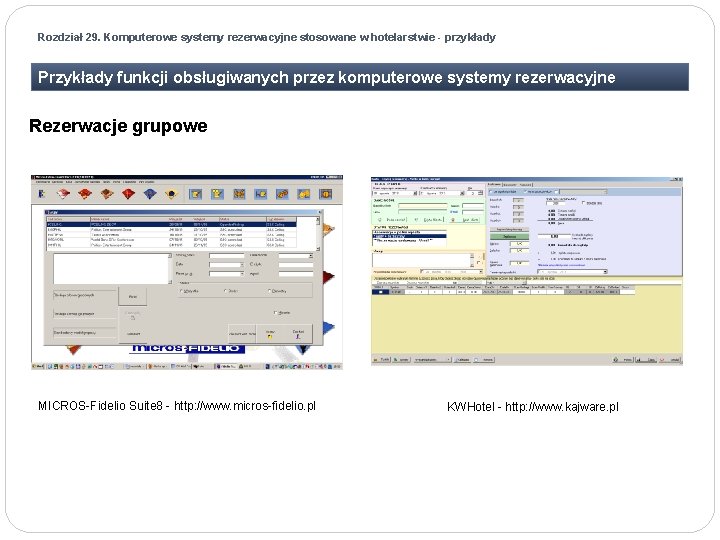Image resolution: width=720 pixels, height=540 pixels.
Task: Switch to the first tab in KWHotel right panel
Action: (x=494, y=184)
